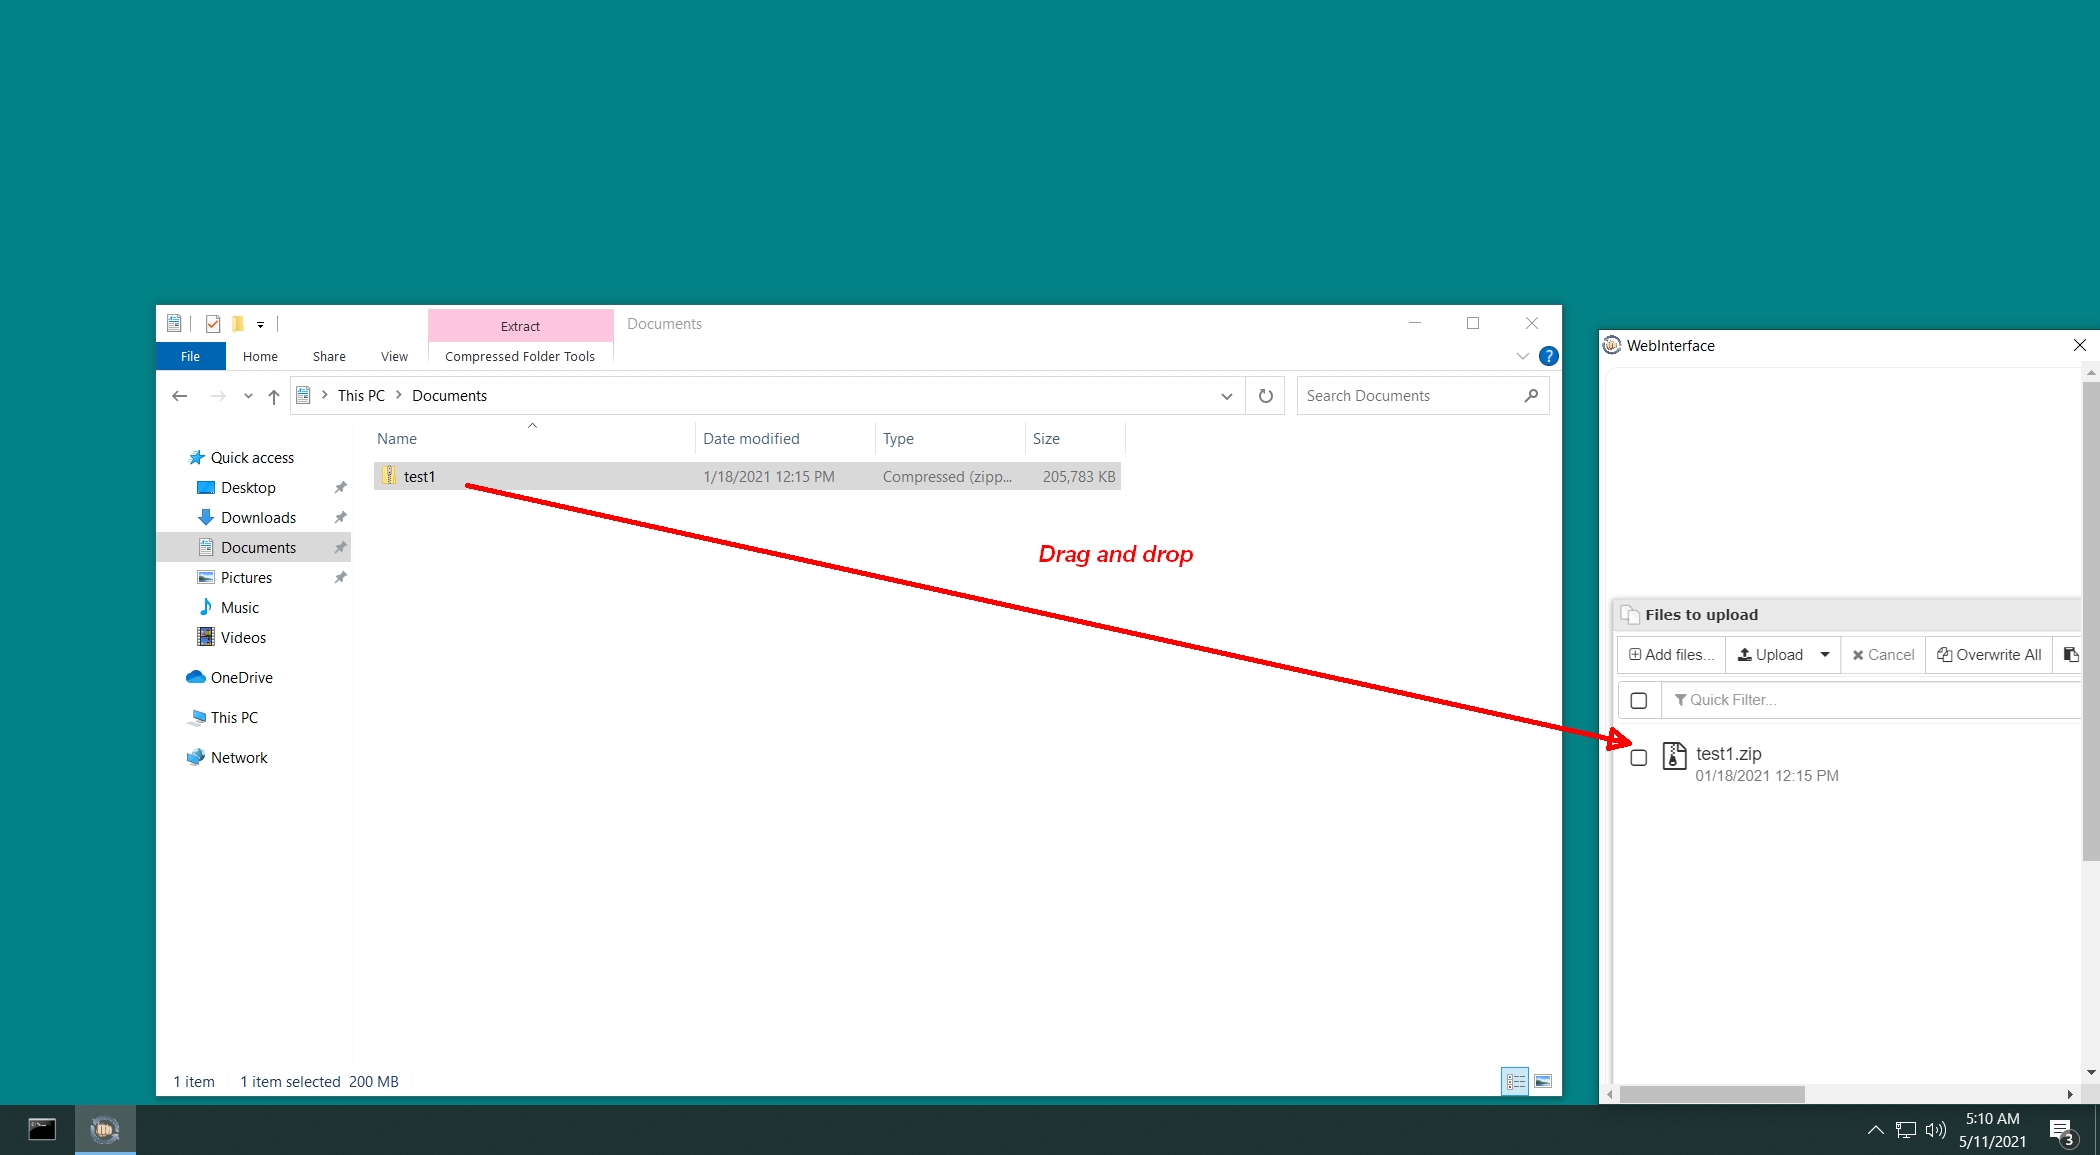Click the Properties icon in Explorer title bar

click(212, 324)
